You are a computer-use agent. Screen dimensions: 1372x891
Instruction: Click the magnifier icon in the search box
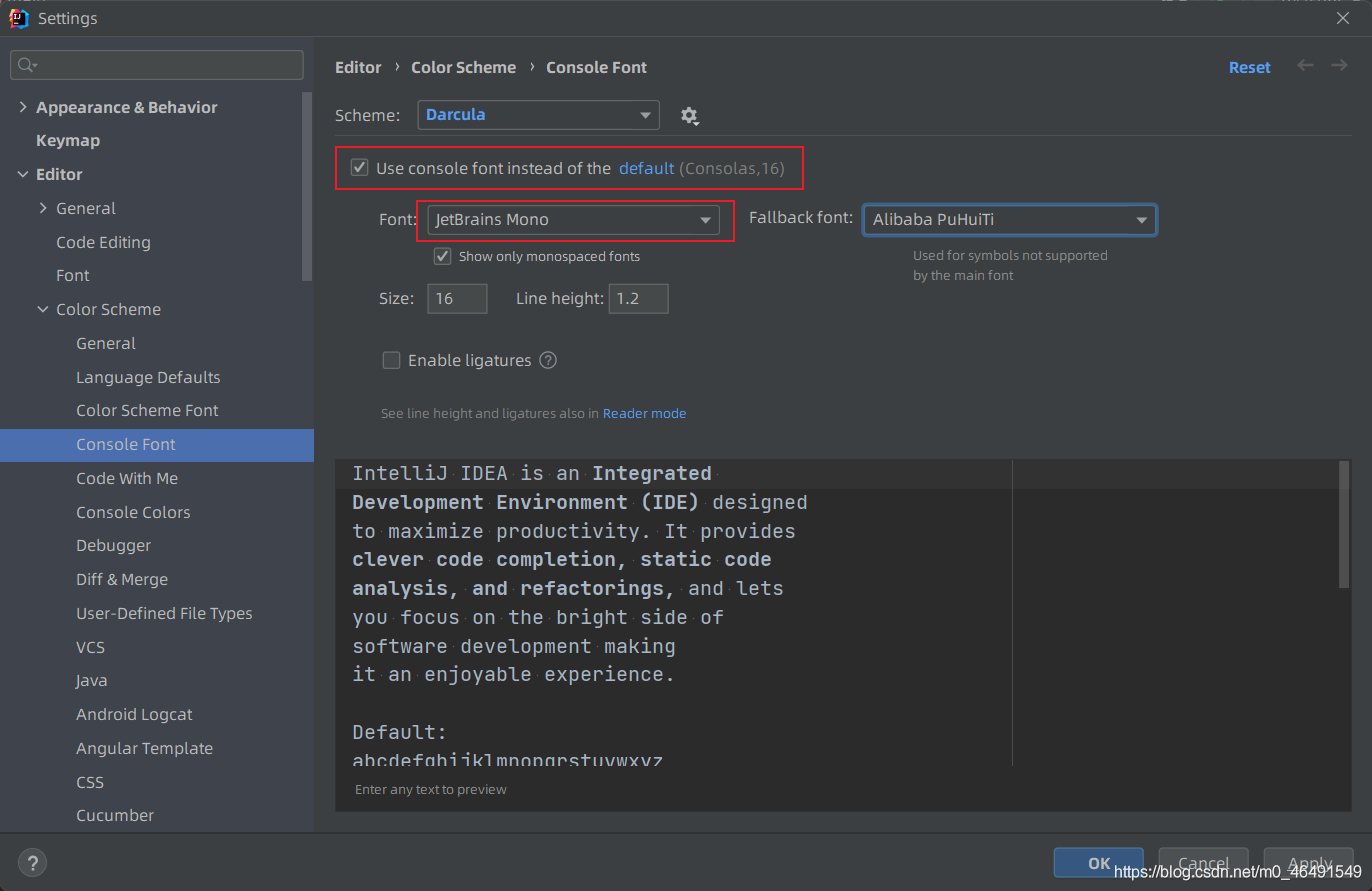(27, 65)
